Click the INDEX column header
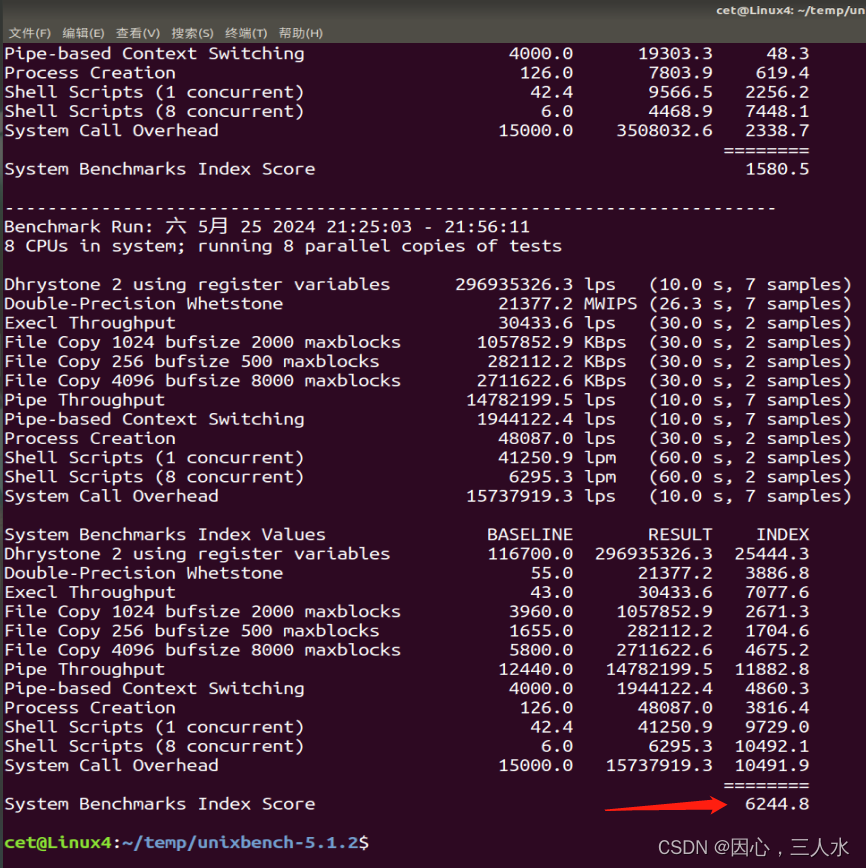The image size is (866, 868). pos(782,534)
